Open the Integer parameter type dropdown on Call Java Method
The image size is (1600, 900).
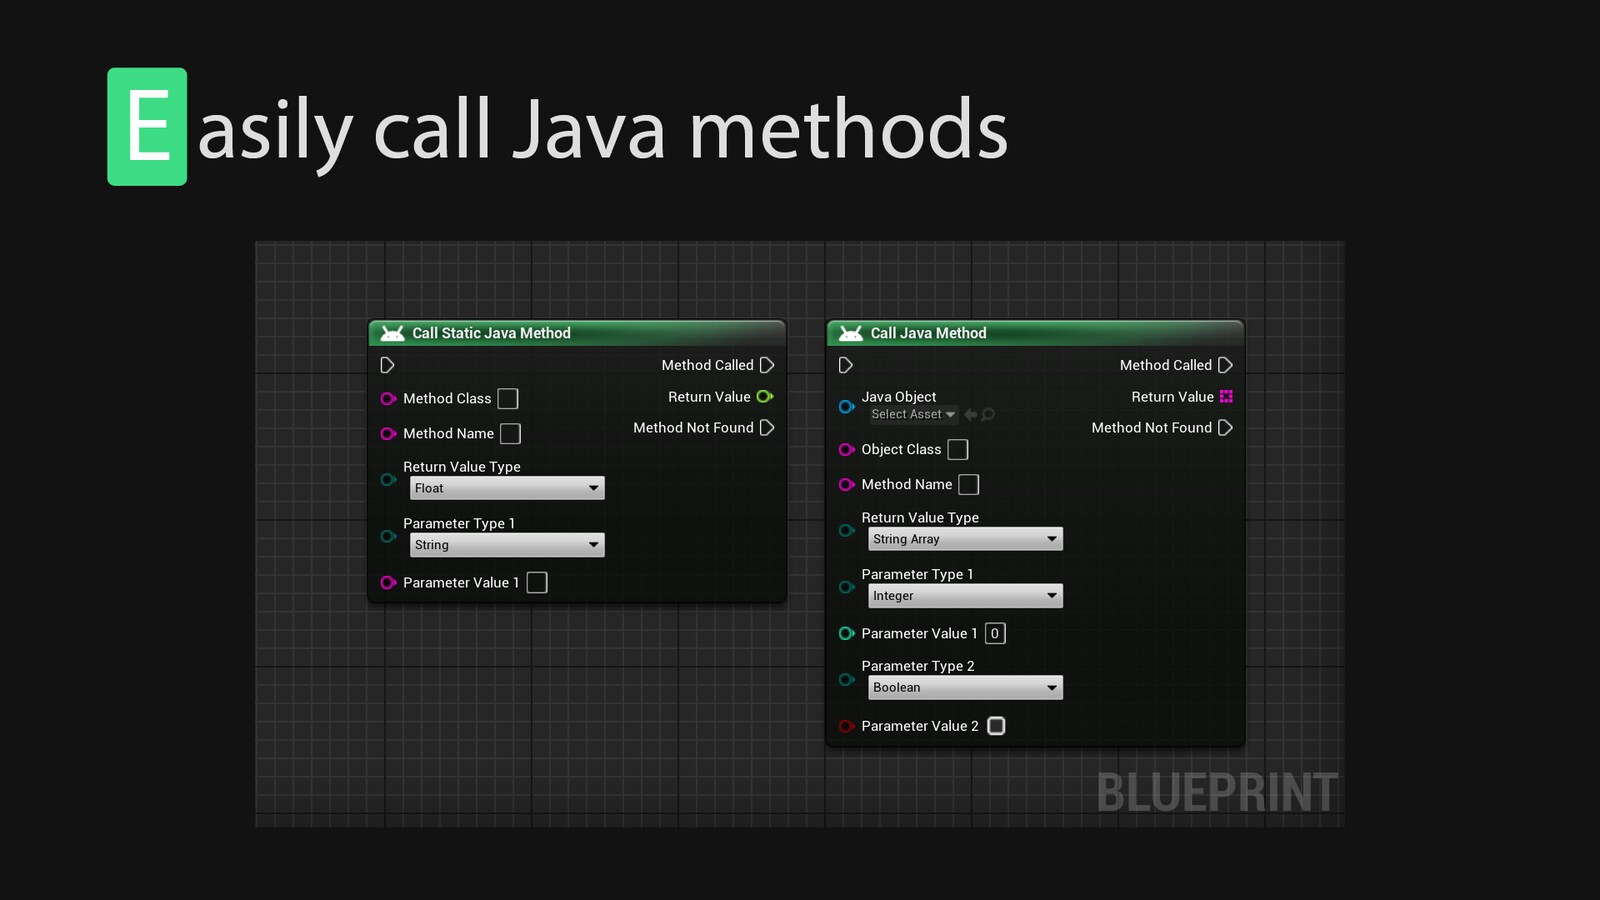pyautogui.click(x=964, y=595)
